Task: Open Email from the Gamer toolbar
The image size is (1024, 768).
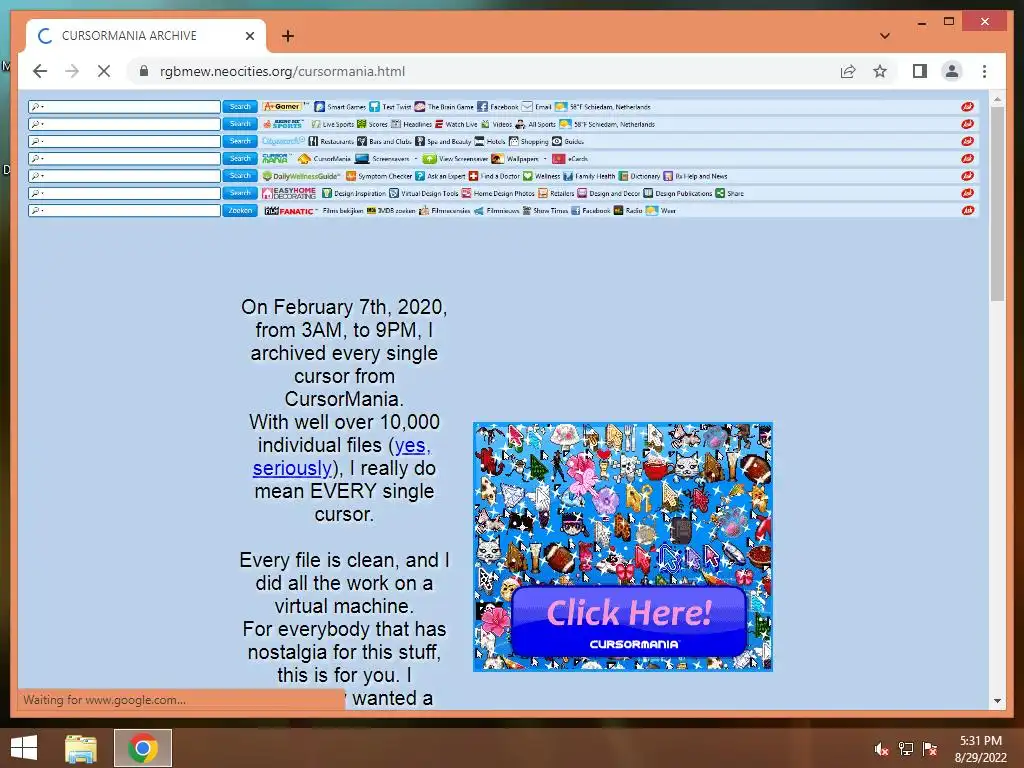Action: (x=536, y=106)
